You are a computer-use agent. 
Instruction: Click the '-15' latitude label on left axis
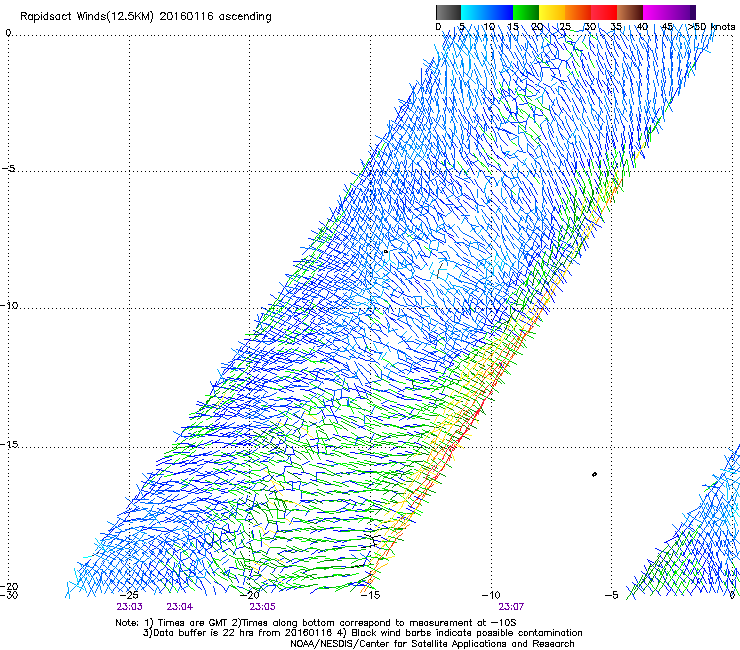[x=9, y=444]
